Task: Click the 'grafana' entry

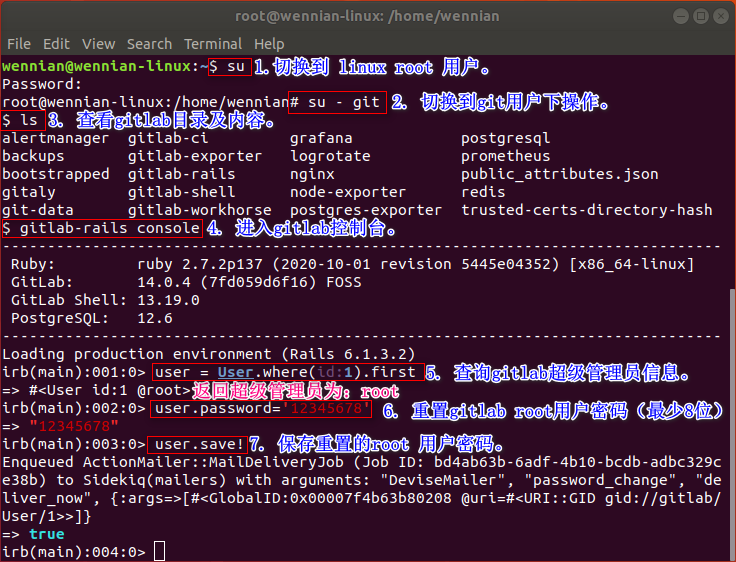Action: tap(321, 139)
